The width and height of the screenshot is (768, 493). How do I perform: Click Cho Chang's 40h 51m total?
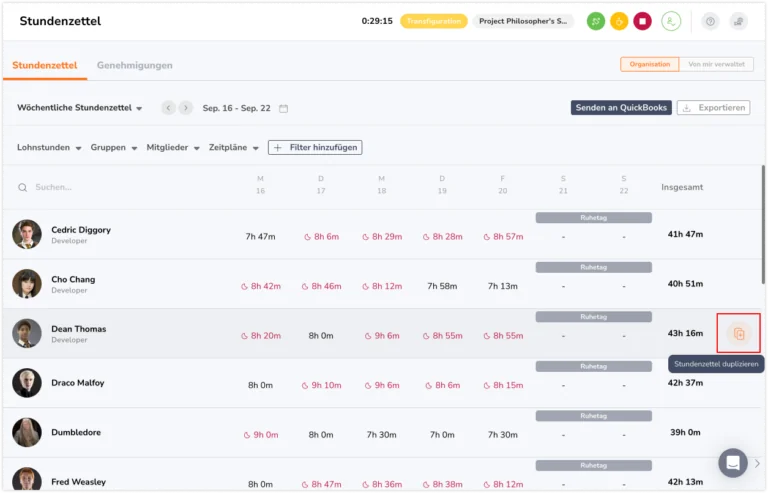point(685,283)
